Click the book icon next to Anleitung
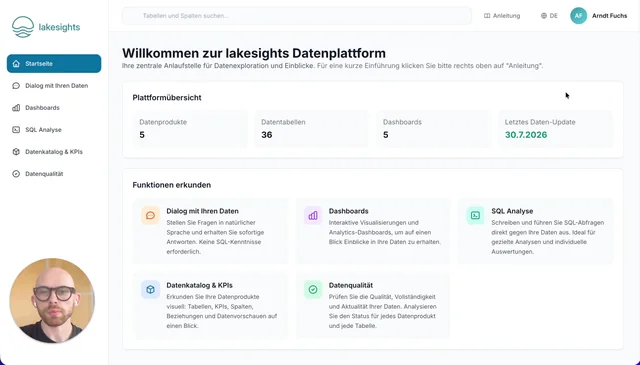This screenshot has height=365, width=640. click(487, 16)
